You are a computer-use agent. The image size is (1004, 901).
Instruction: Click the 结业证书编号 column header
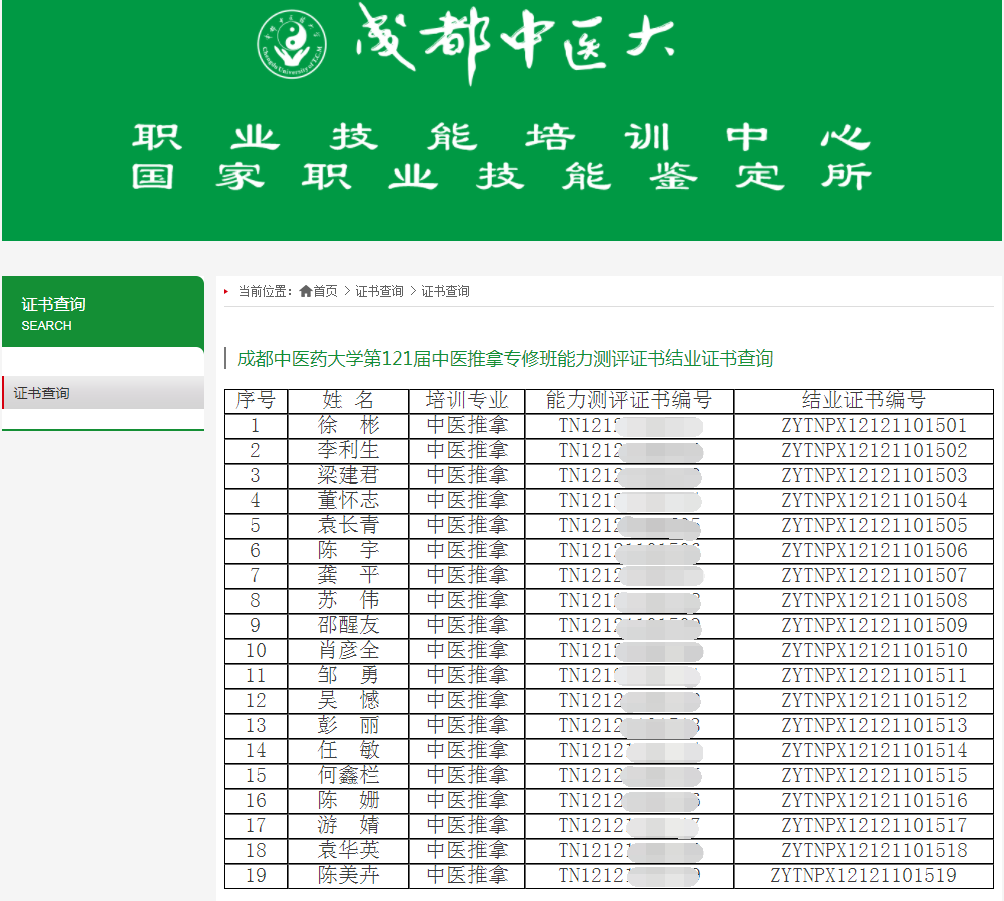[863, 400]
